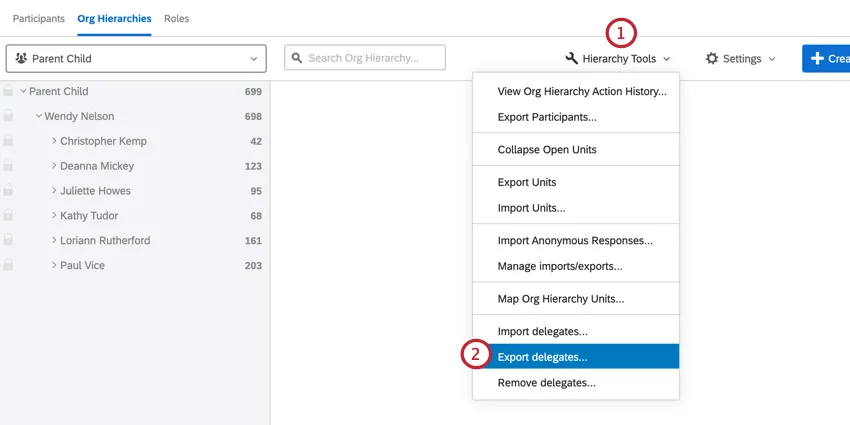Click the lock icon beside Kathy Tudor
Screen dimensions: 850x425
click(x=8, y=216)
